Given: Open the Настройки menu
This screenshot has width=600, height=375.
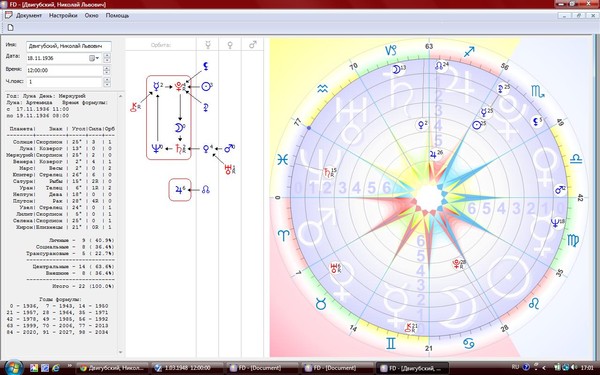Looking at the screenshot, I should (63, 16).
